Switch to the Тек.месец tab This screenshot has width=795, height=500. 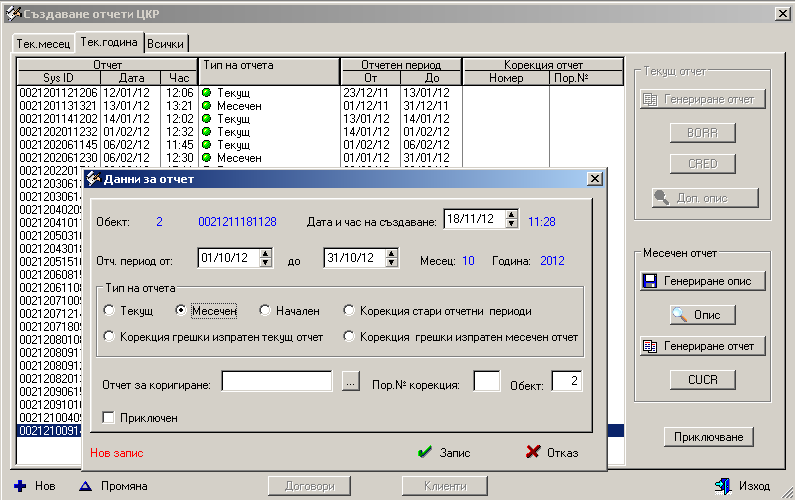point(43,44)
